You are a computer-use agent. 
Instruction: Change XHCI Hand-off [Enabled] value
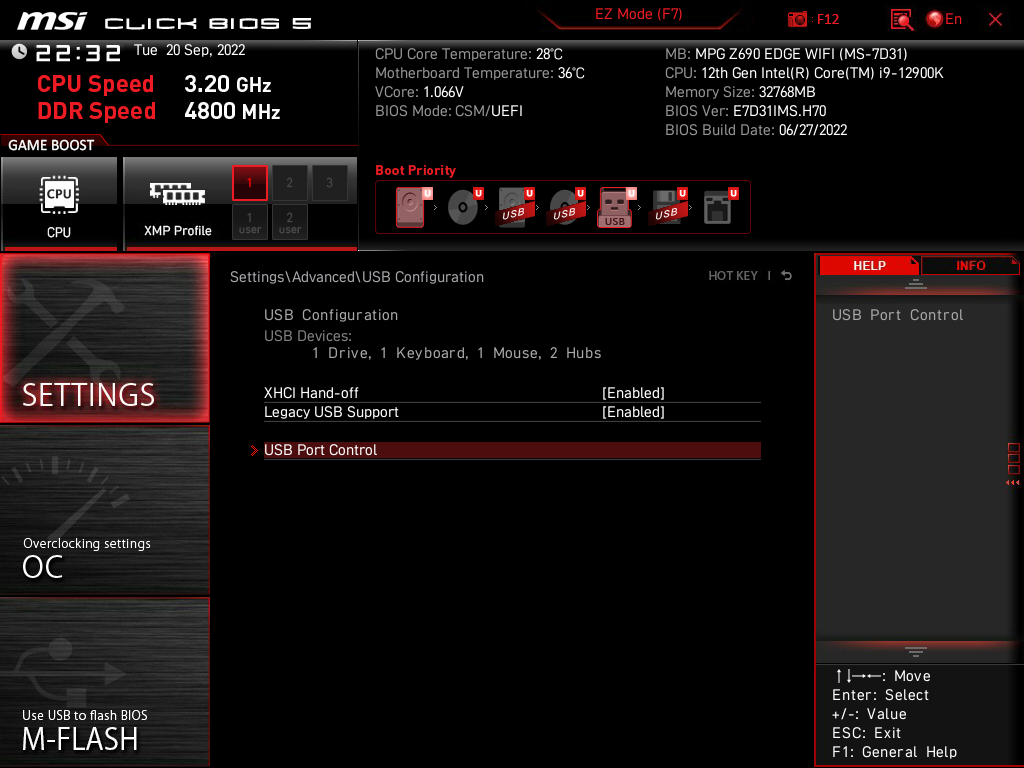[633, 393]
